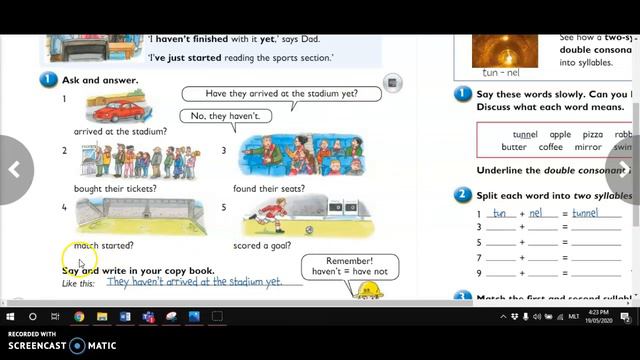
Task: Show hidden system tray icons
Action: click(x=503, y=317)
